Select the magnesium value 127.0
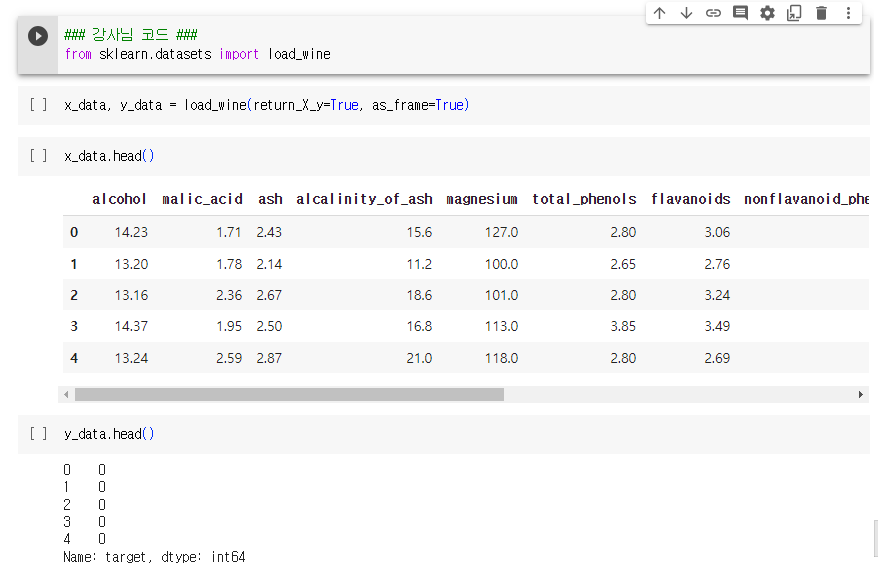The width and height of the screenshot is (878, 575). (501, 232)
